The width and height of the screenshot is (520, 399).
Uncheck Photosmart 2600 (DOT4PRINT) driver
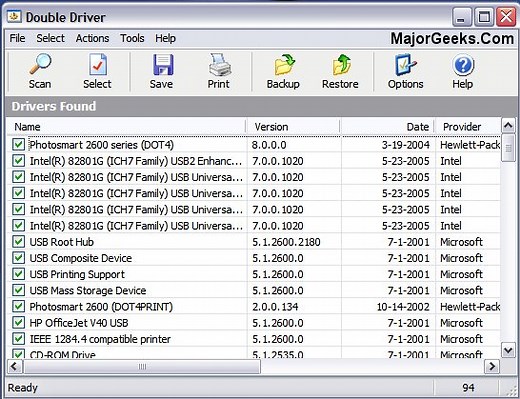click(18, 306)
